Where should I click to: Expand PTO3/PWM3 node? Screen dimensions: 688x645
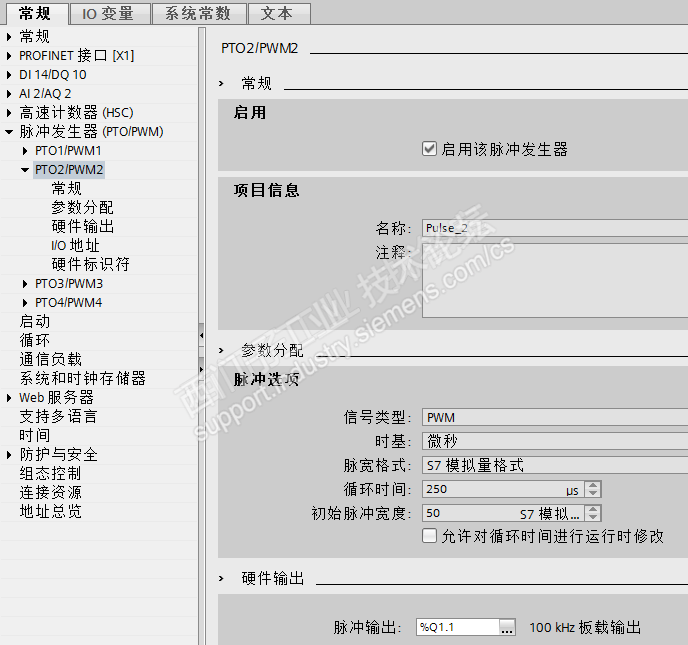pyautogui.click(x=25, y=284)
